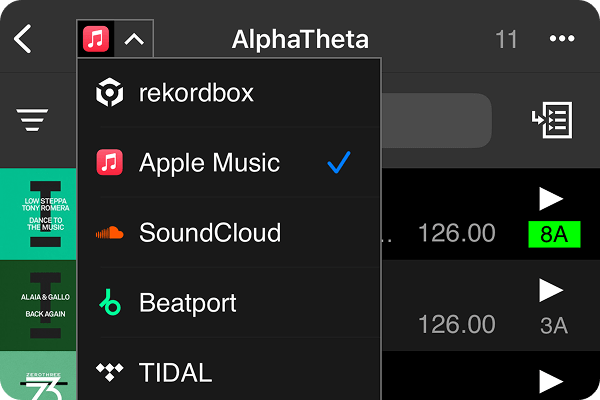Play the Dance To The Music track

[x=551, y=197]
